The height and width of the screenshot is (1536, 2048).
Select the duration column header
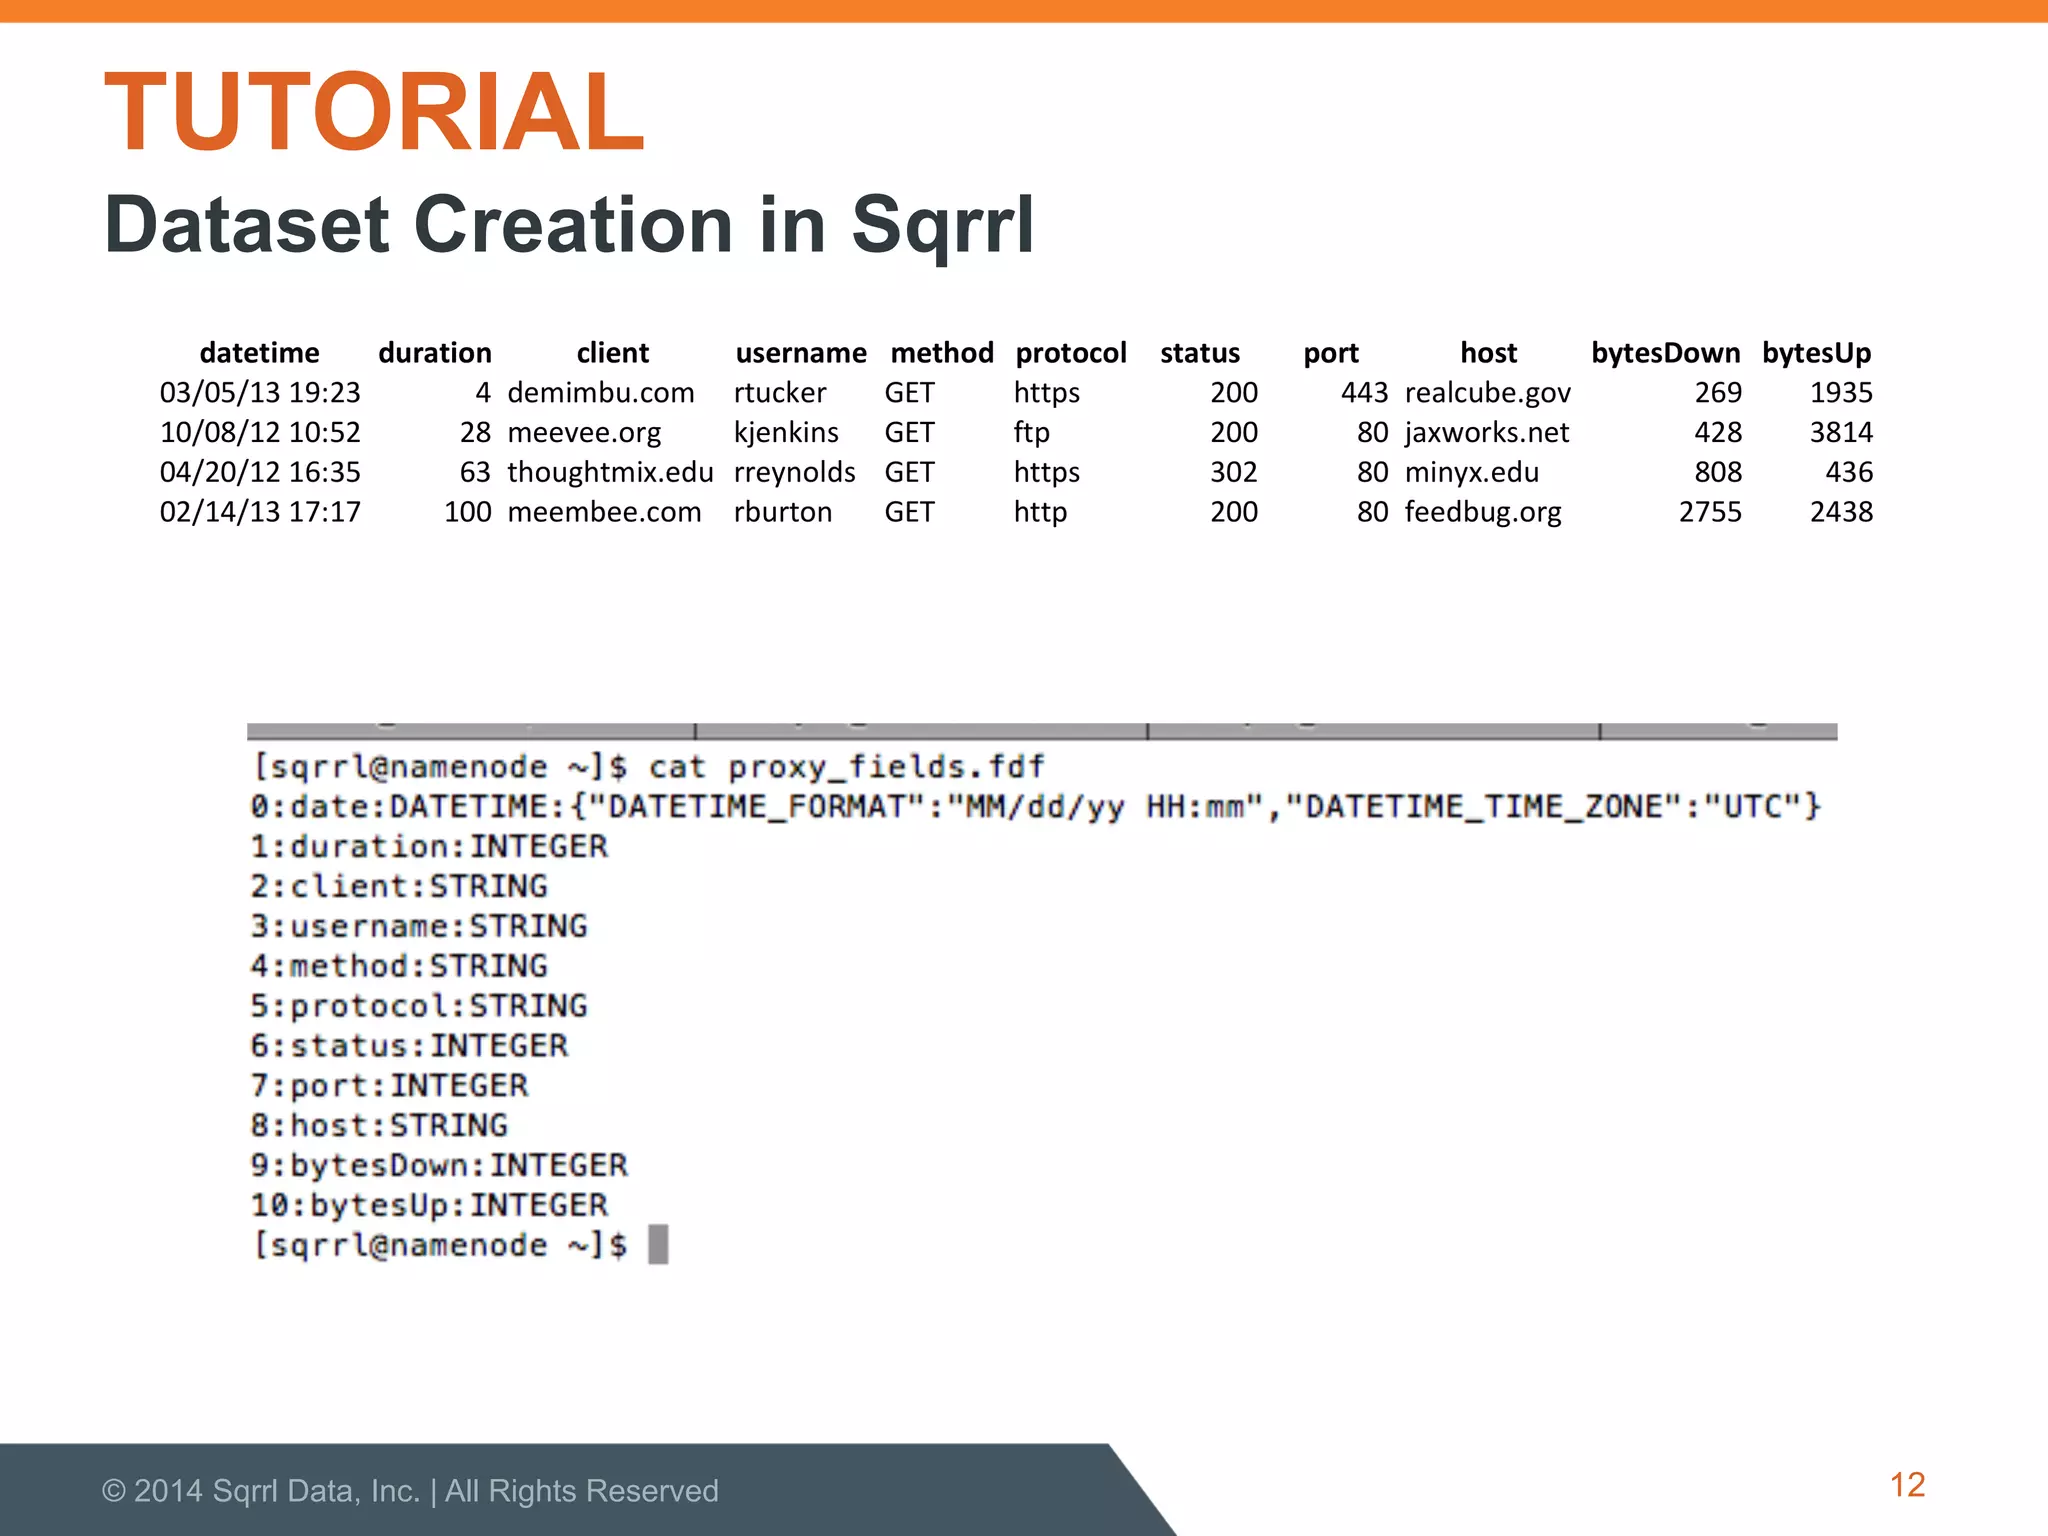[435, 353]
